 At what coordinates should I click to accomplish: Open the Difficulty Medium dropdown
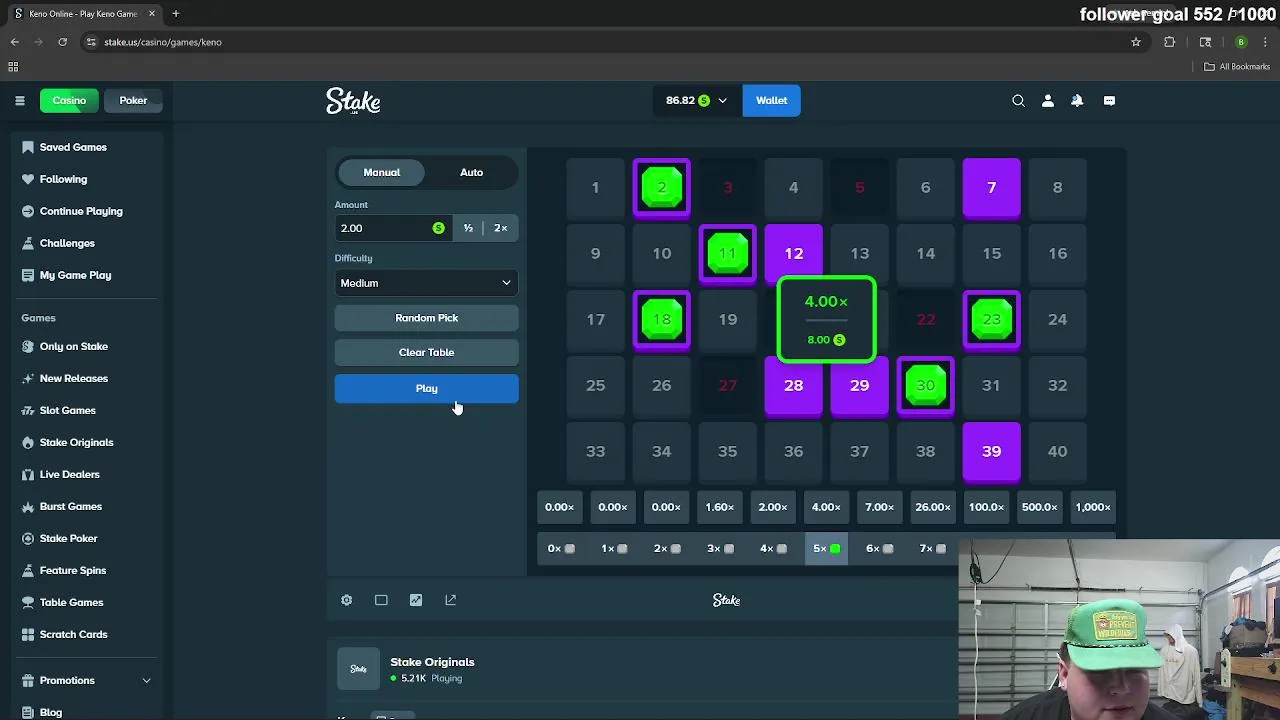426,283
